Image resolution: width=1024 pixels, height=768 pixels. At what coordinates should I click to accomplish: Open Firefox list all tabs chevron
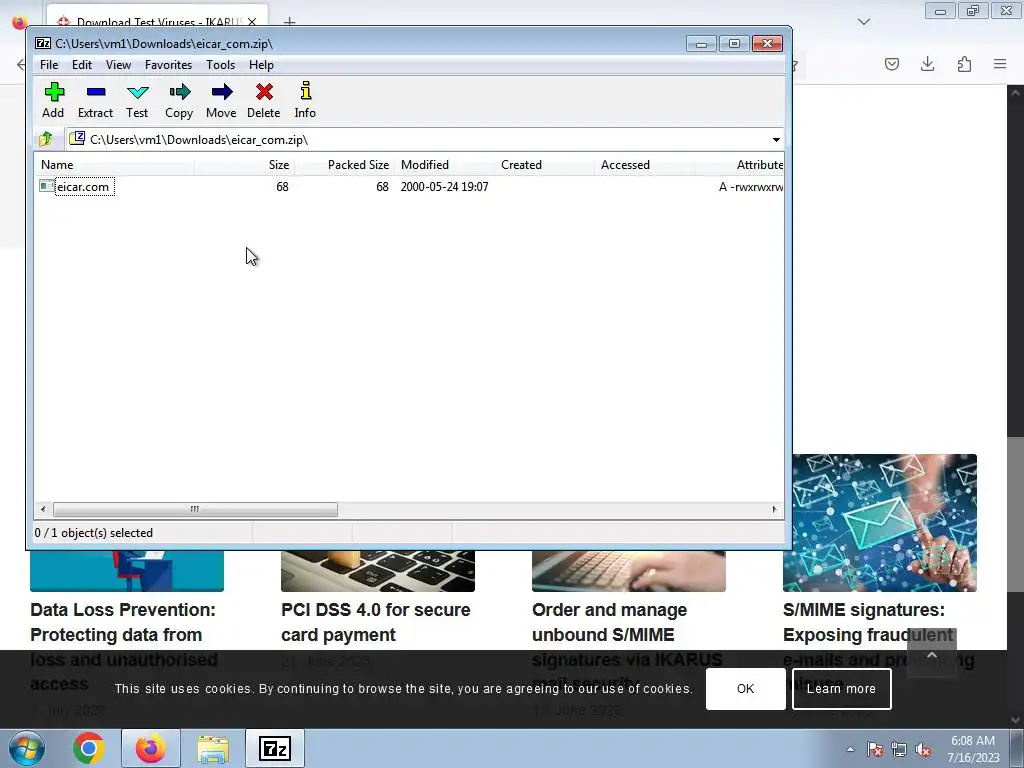click(864, 22)
